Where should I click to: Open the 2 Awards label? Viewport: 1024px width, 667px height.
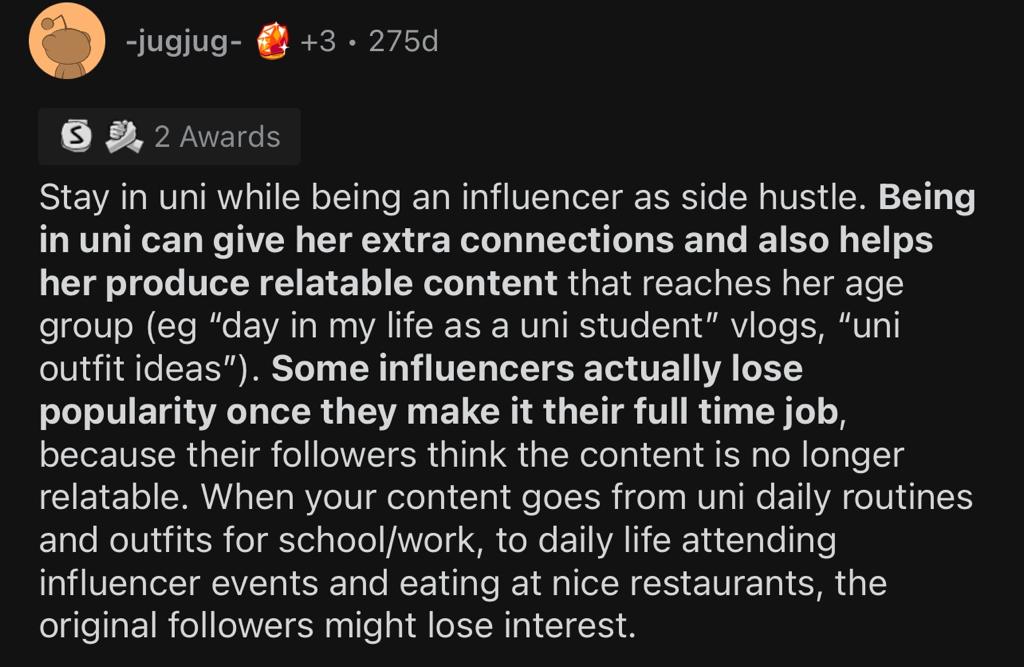coord(217,137)
